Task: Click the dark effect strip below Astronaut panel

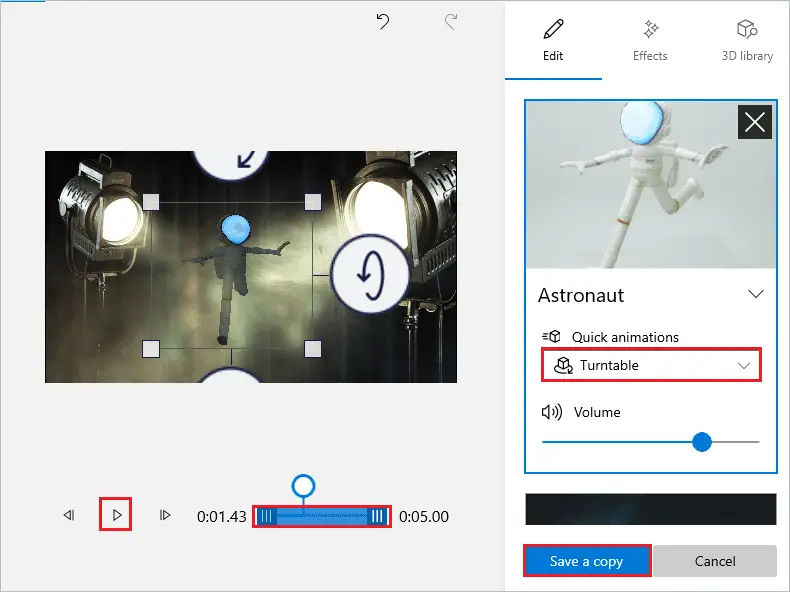Action: click(650, 509)
